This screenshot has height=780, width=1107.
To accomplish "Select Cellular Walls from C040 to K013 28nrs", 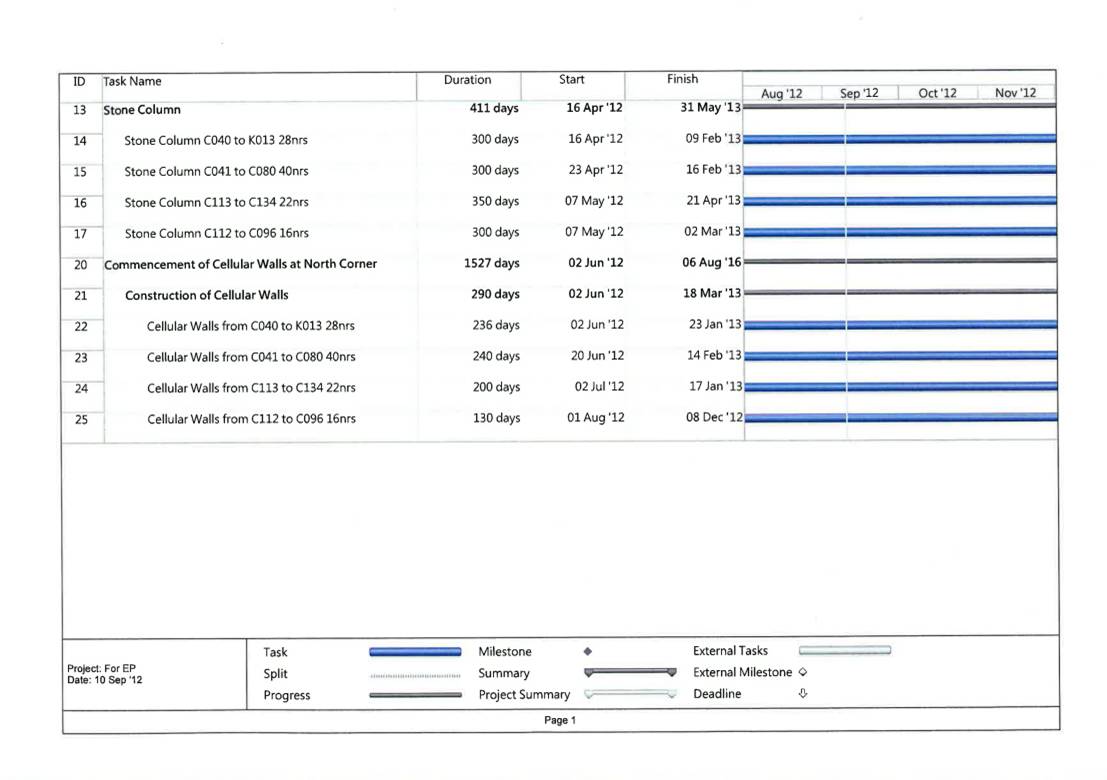I will [x=251, y=325].
